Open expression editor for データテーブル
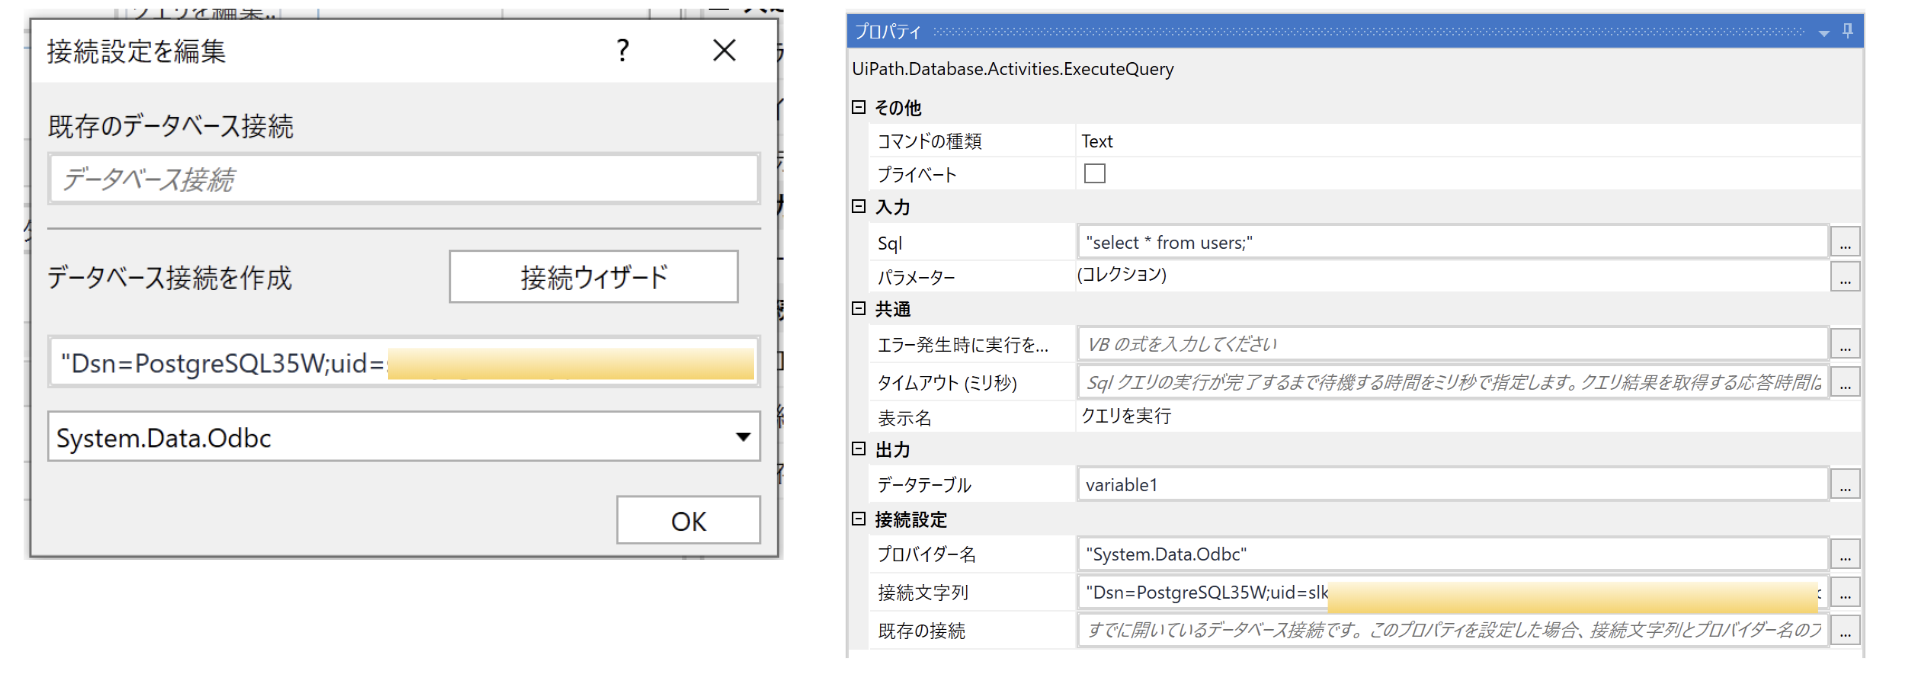Image resolution: width=1932 pixels, height=678 pixels. click(x=1845, y=484)
